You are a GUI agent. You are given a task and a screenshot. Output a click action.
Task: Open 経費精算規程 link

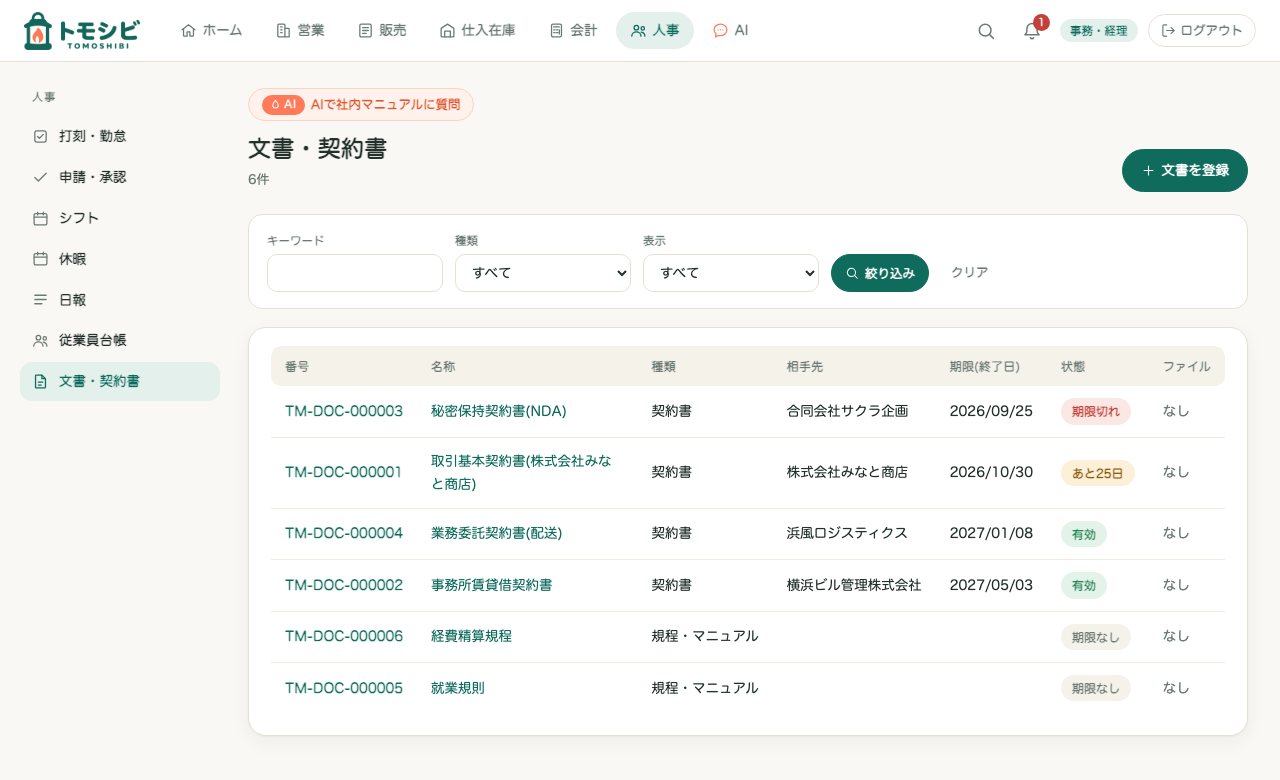471,636
